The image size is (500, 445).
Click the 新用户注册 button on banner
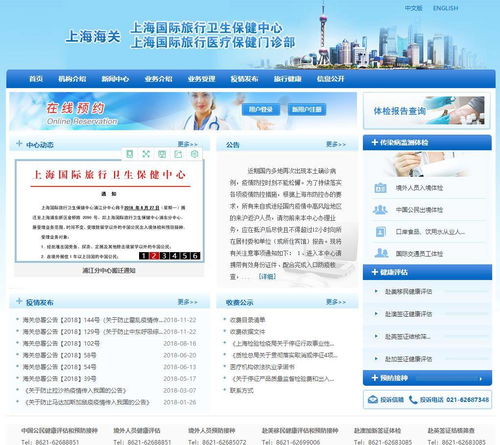pyautogui.click(x=307, y=109)
